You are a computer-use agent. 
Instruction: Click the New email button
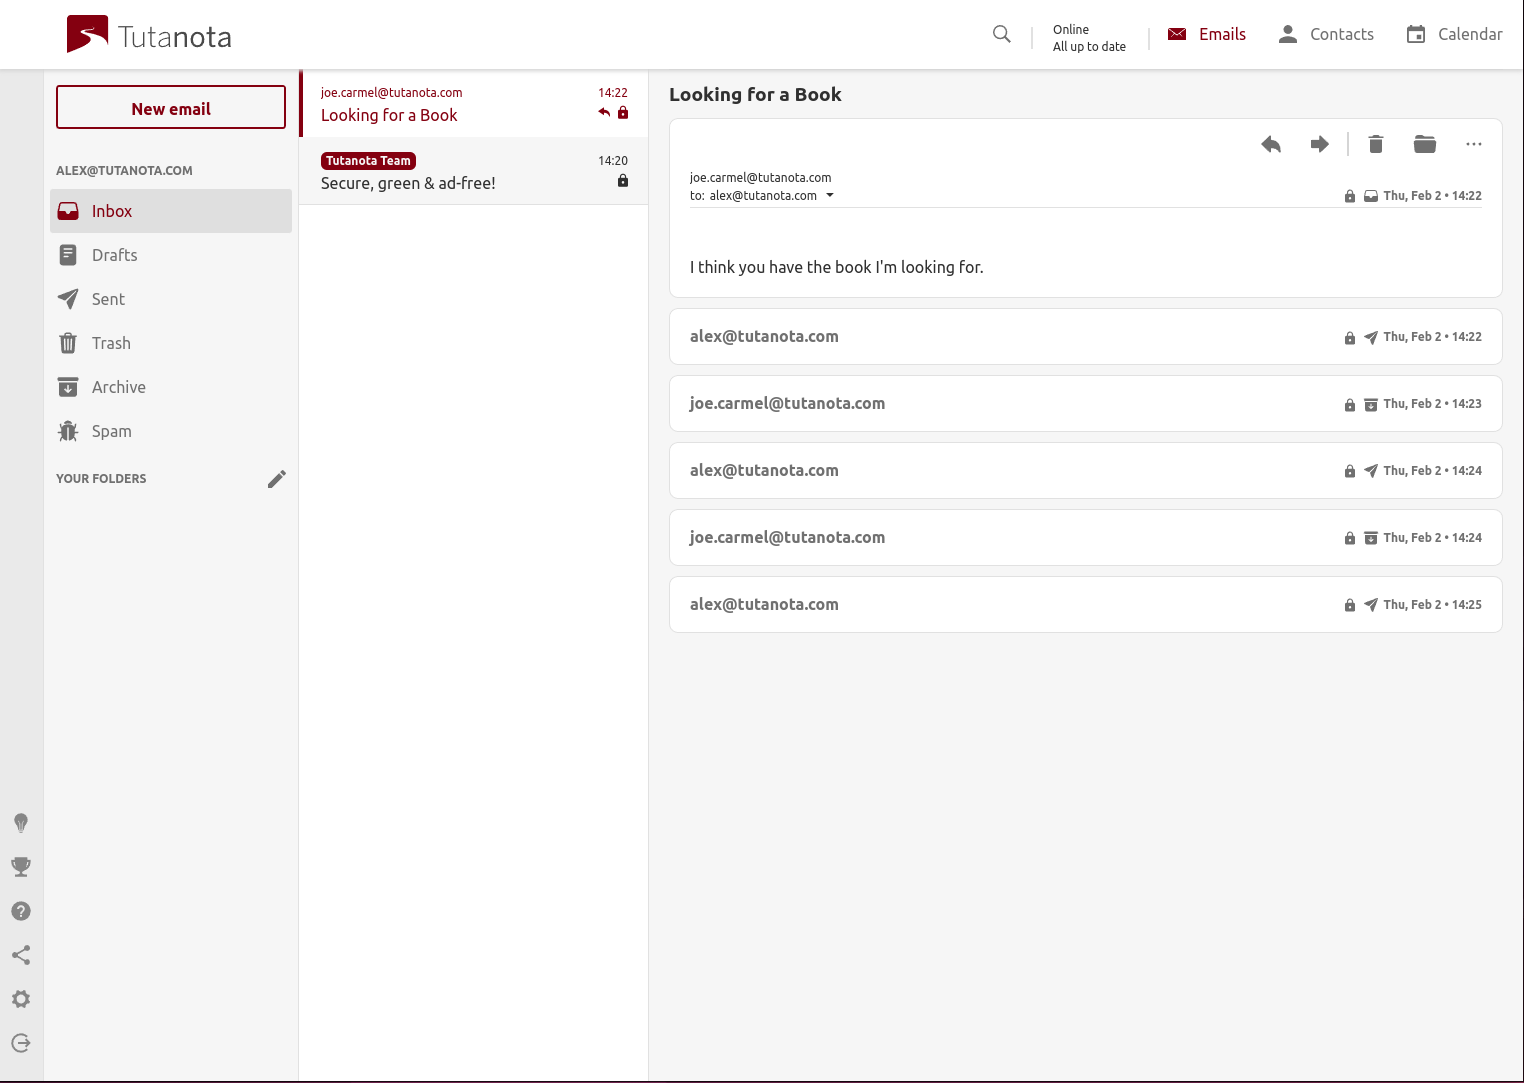coord(171,108)
